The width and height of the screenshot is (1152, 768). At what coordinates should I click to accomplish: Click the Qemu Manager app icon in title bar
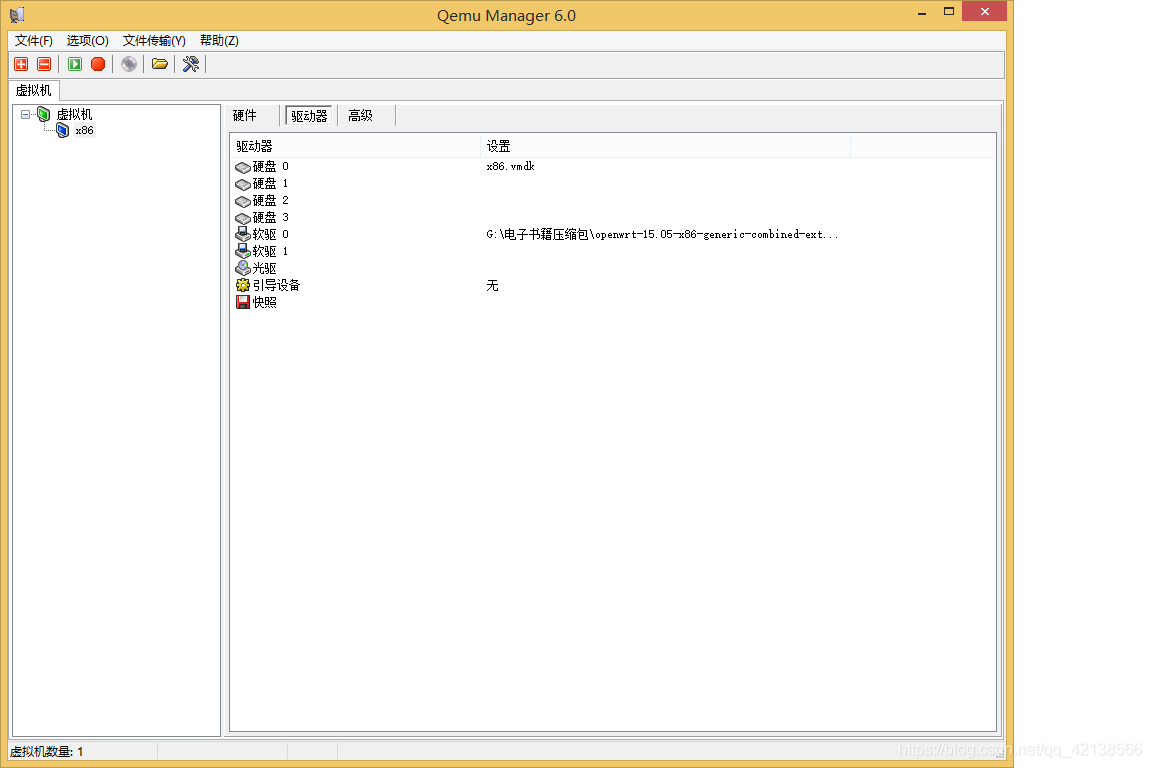pos(17,15)
